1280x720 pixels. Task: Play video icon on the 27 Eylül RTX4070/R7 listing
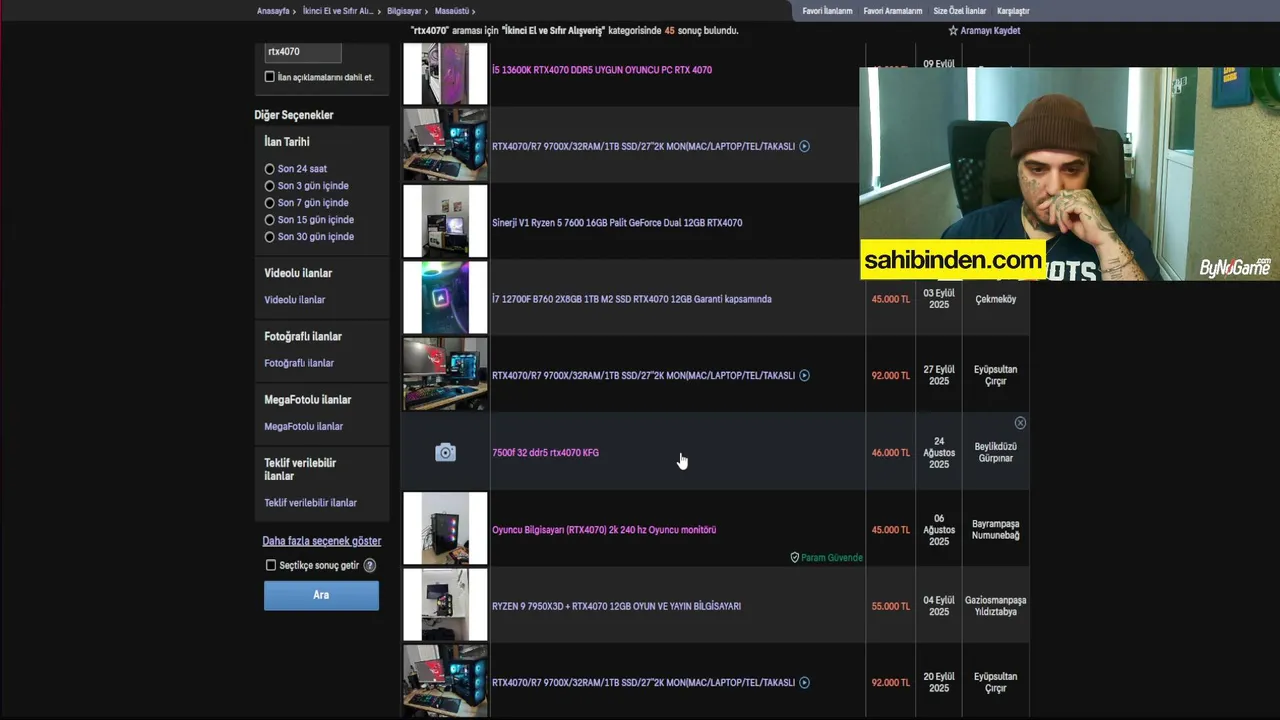pyautogui.click(x=804, y=376)
